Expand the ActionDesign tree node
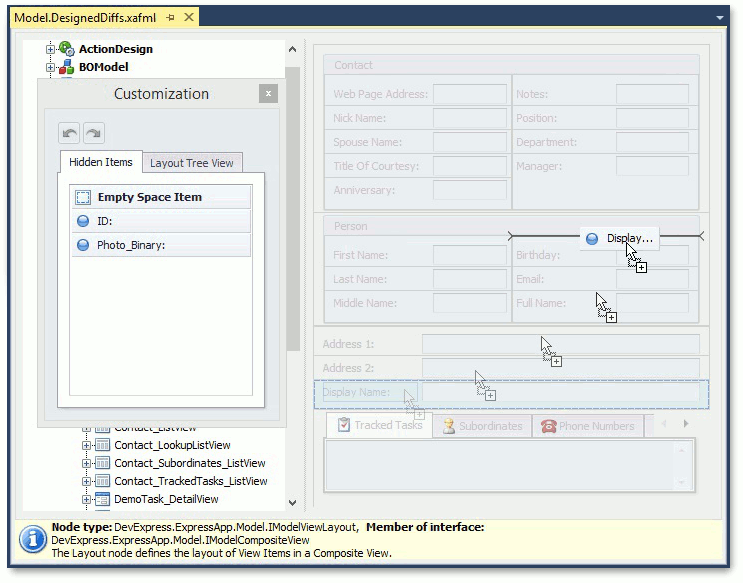Screen dimensions: 743x583 point(50,49)
